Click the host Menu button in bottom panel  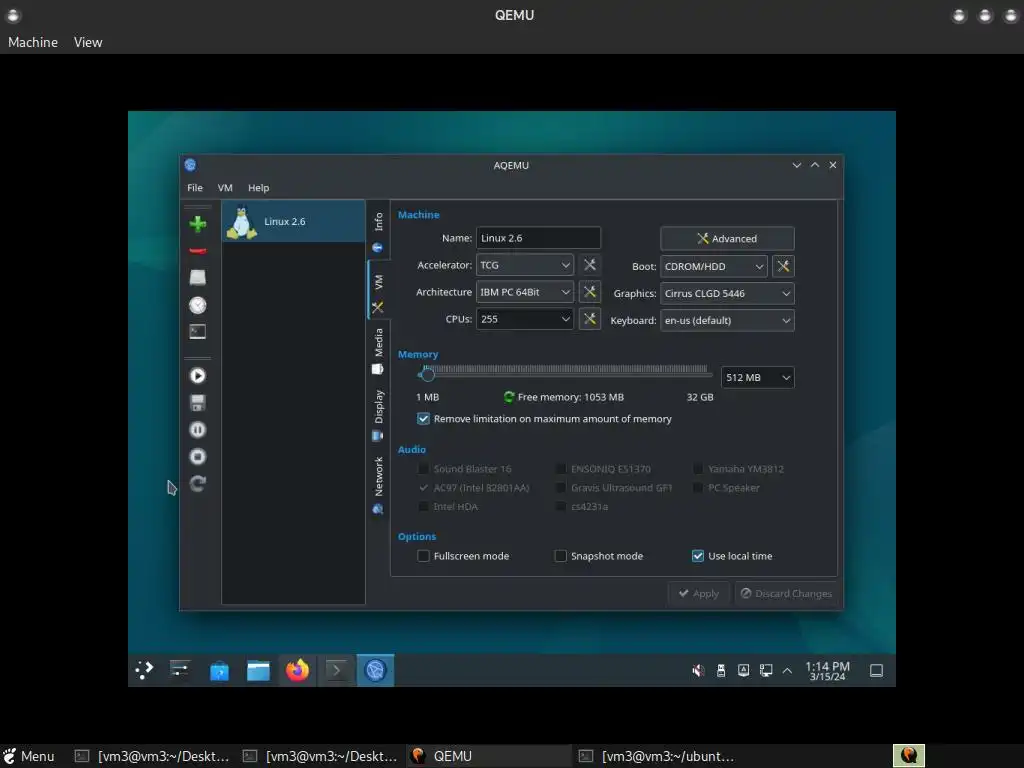(29, 756)
